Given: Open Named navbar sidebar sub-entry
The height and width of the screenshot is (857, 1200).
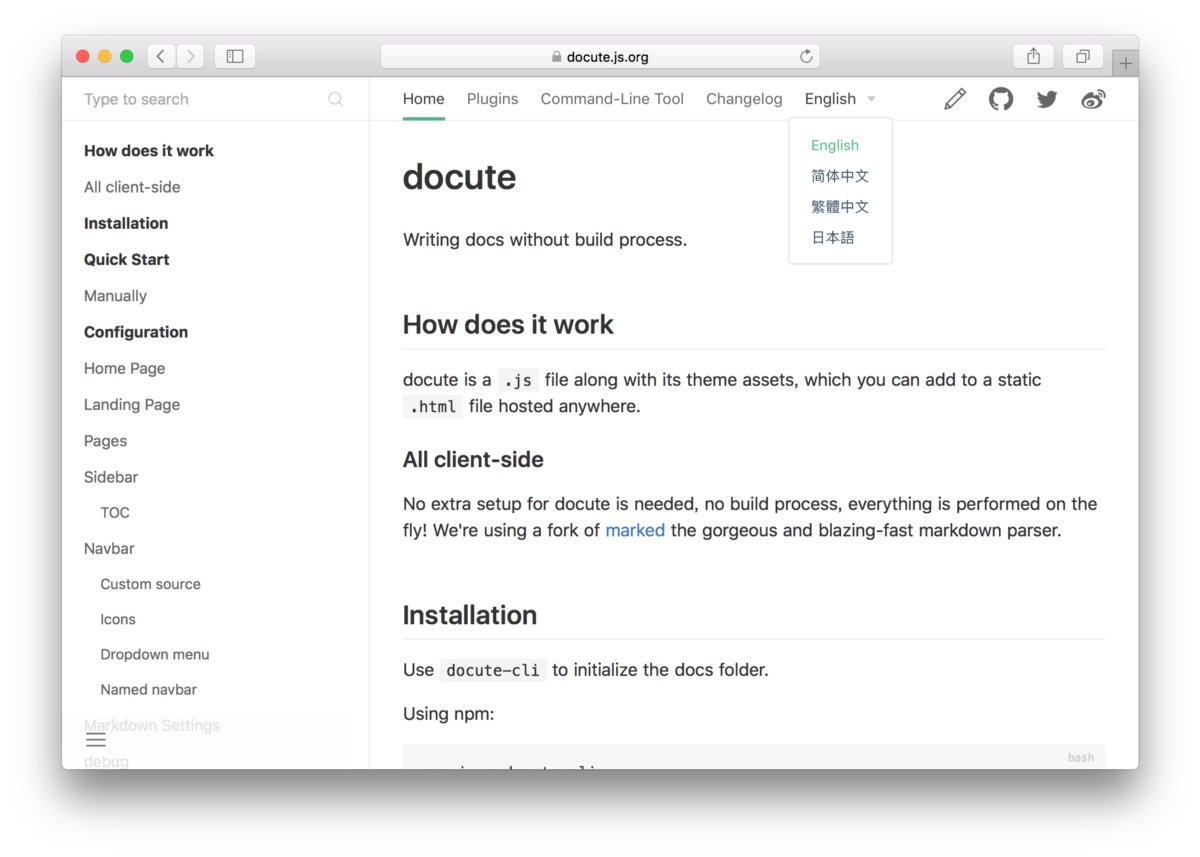Looking at the screenshot, I should coord(148,689).
